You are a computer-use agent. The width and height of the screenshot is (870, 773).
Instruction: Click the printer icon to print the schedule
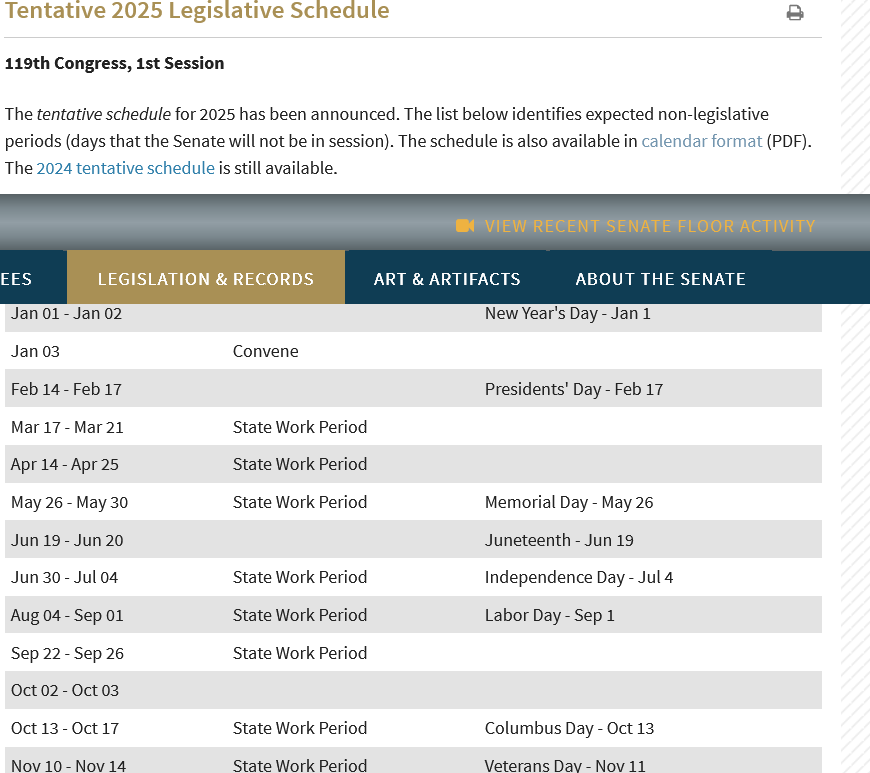tap(795, 13)
